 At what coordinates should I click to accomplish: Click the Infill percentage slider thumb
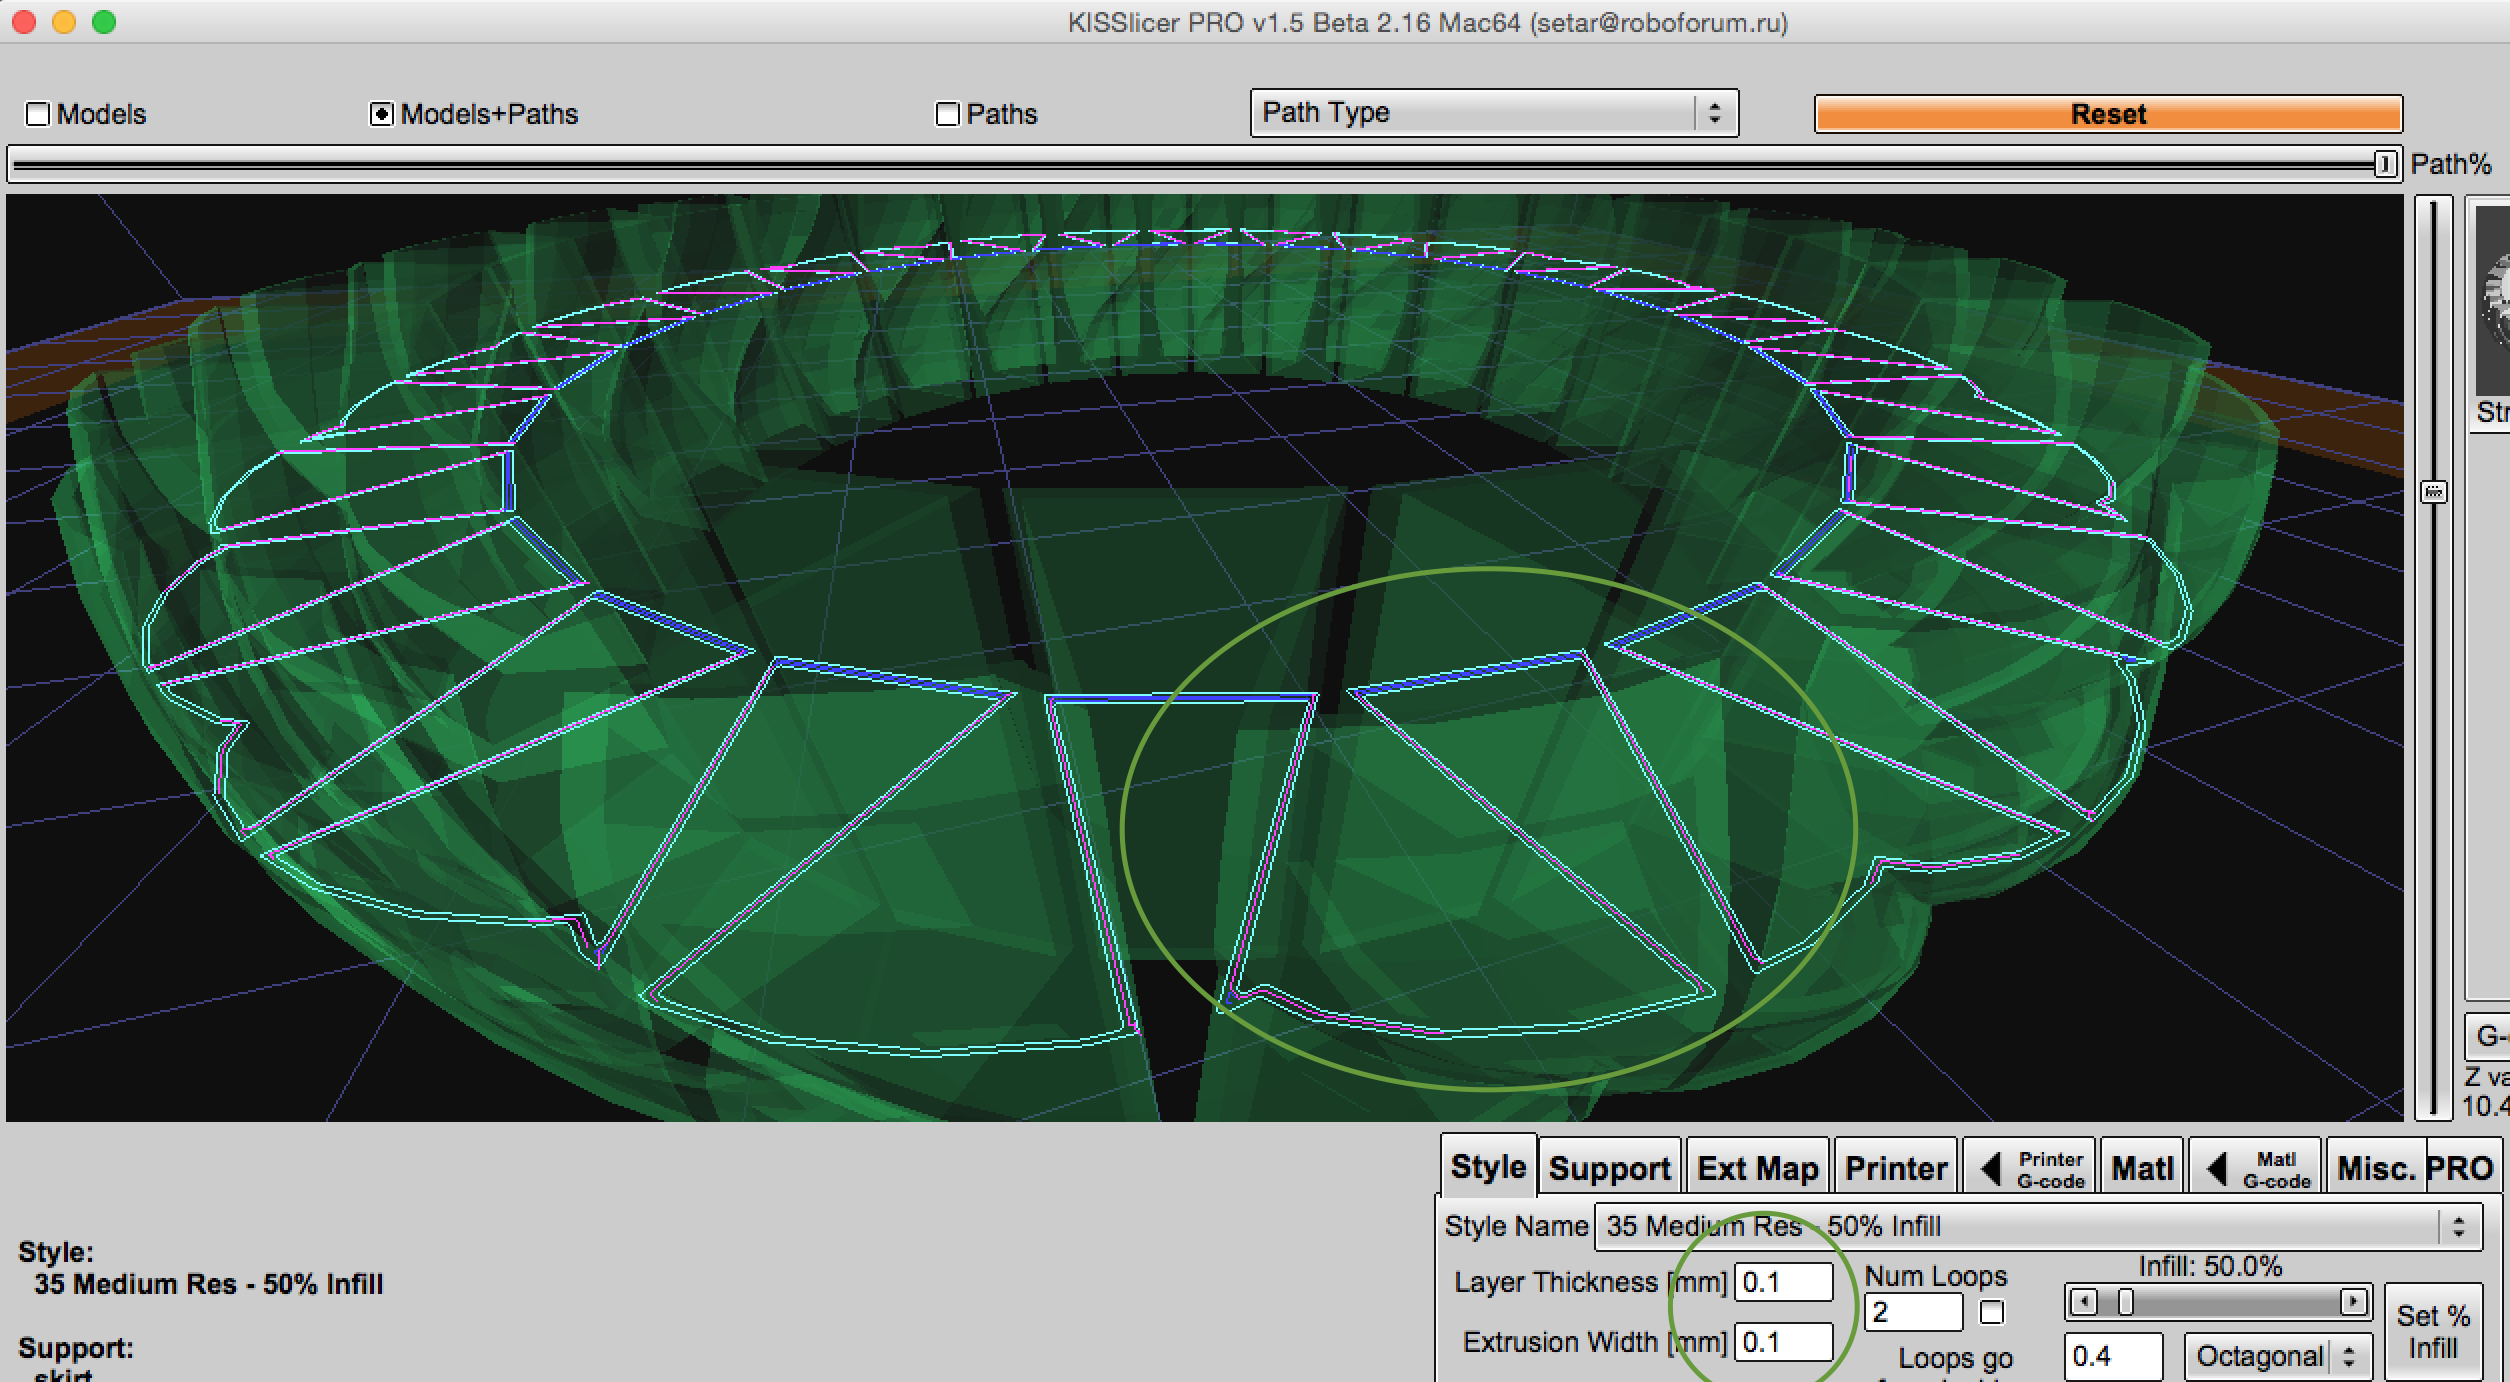tap(2126, 1302)
